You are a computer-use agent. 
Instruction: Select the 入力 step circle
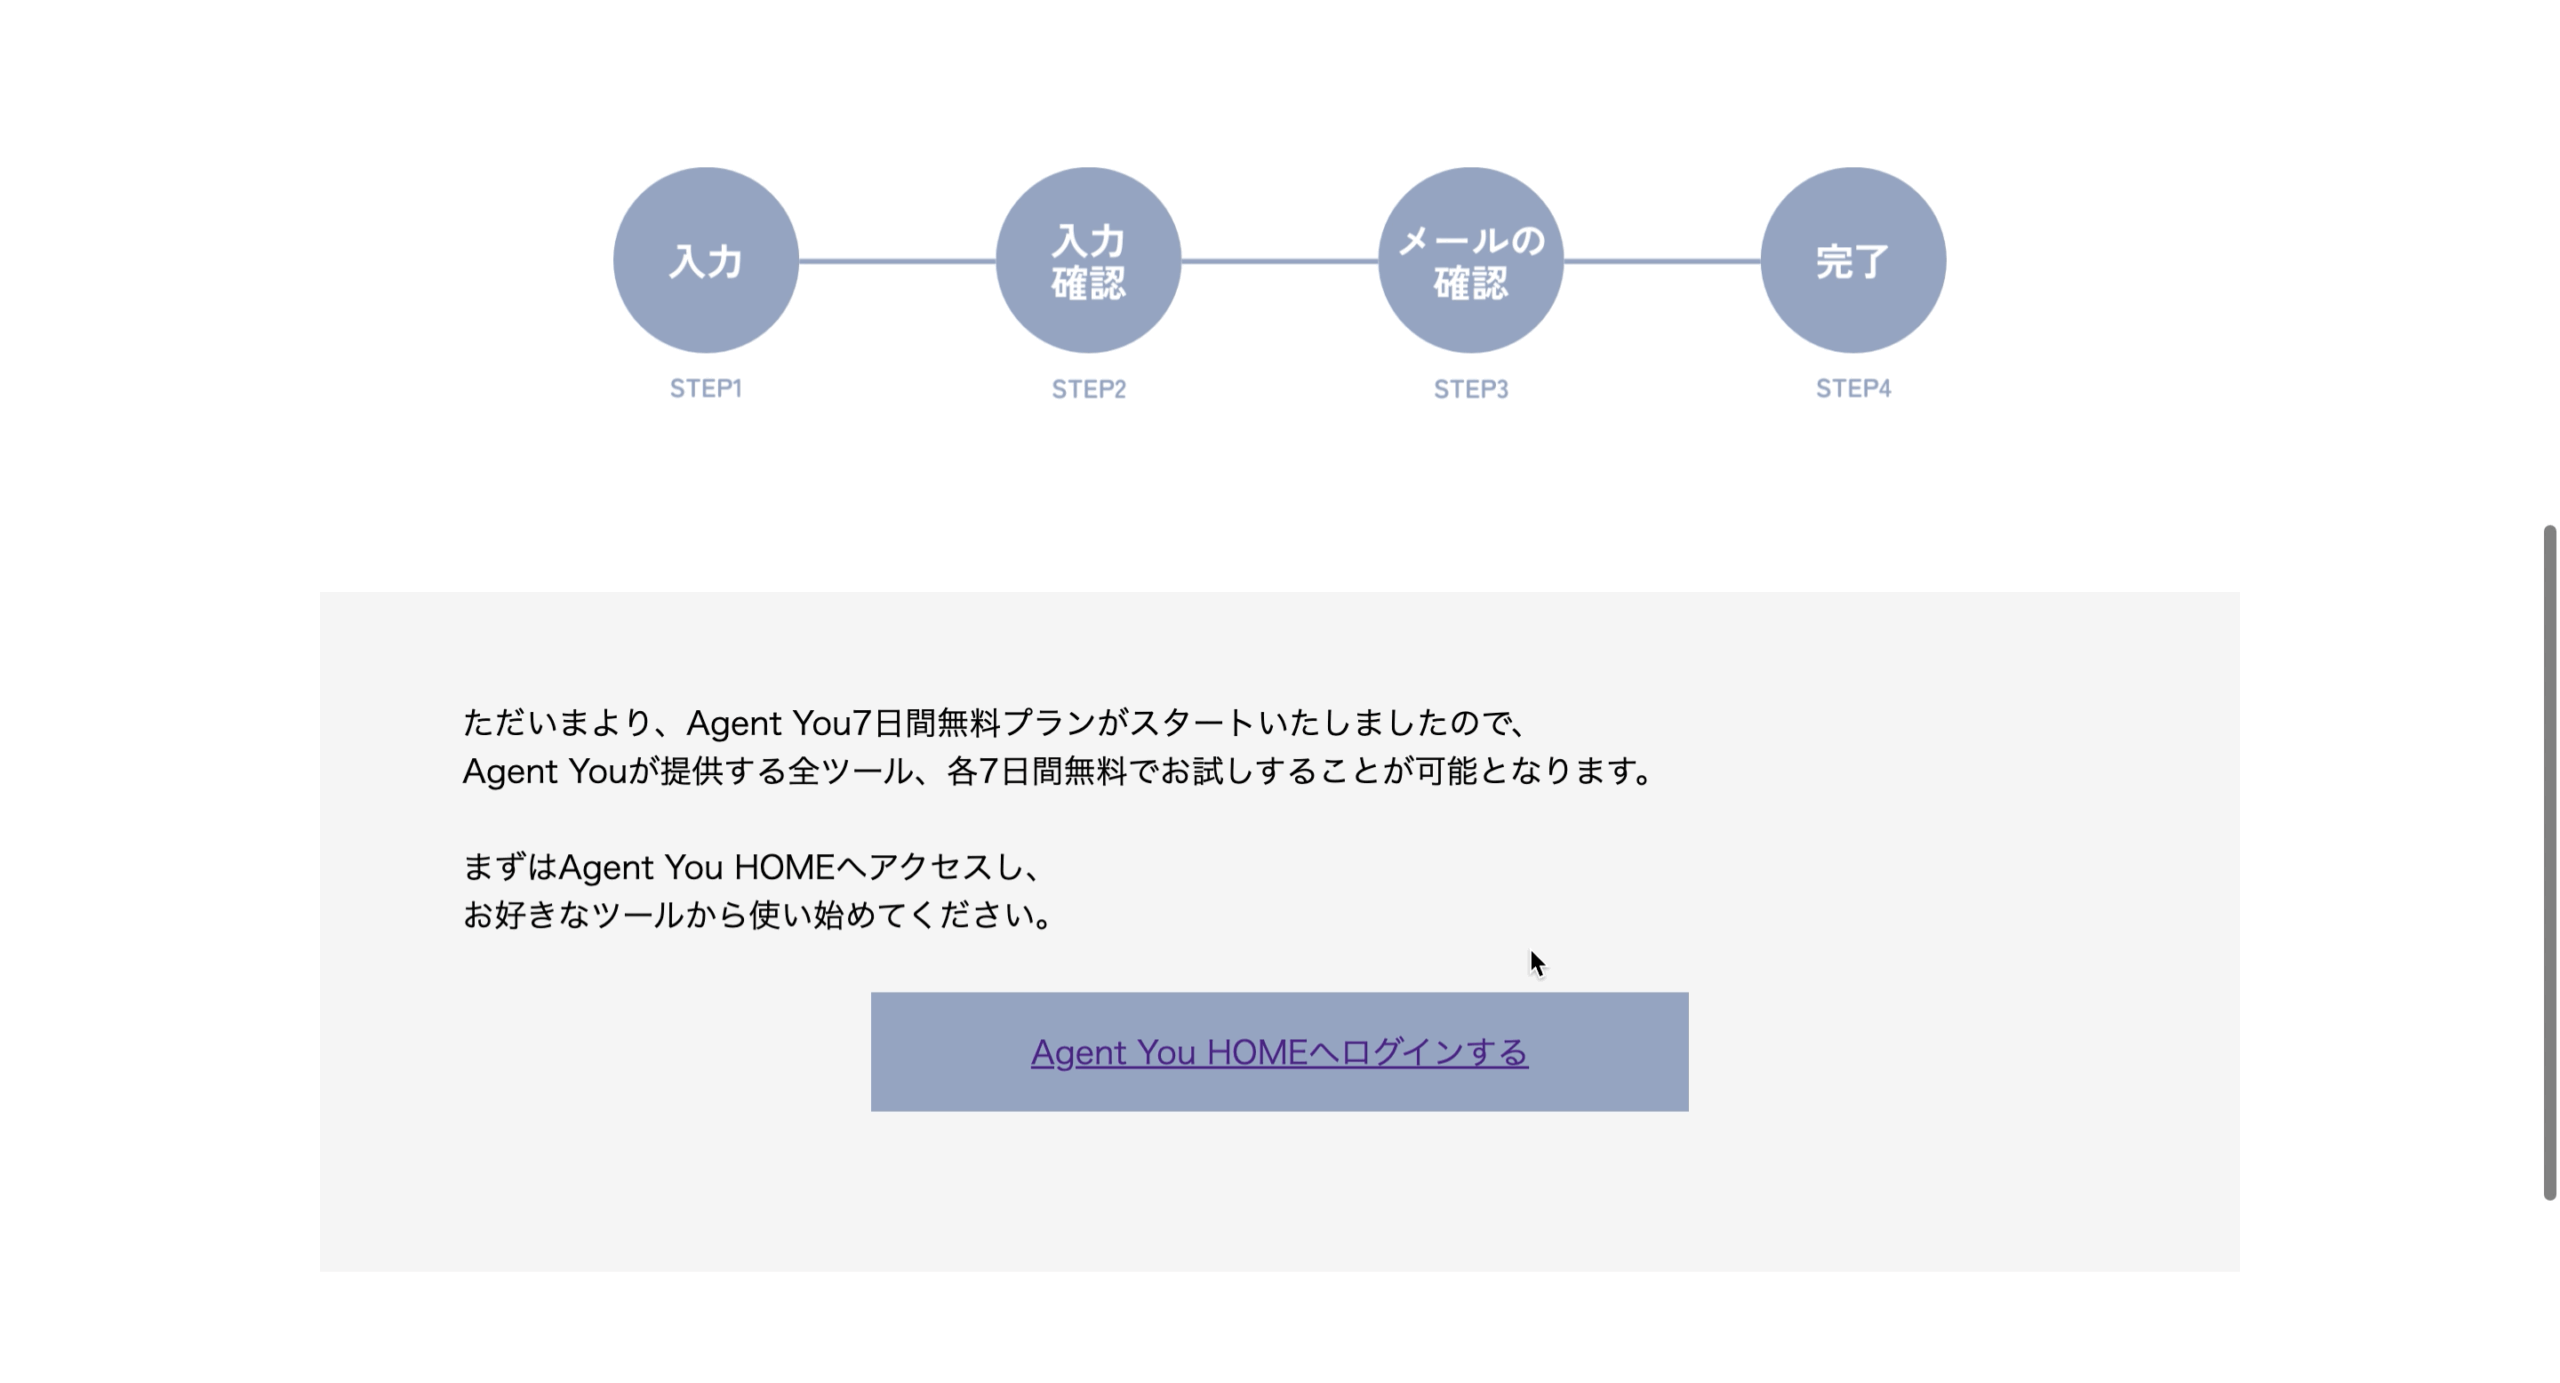pyautogui.click(x=706, y=260)
